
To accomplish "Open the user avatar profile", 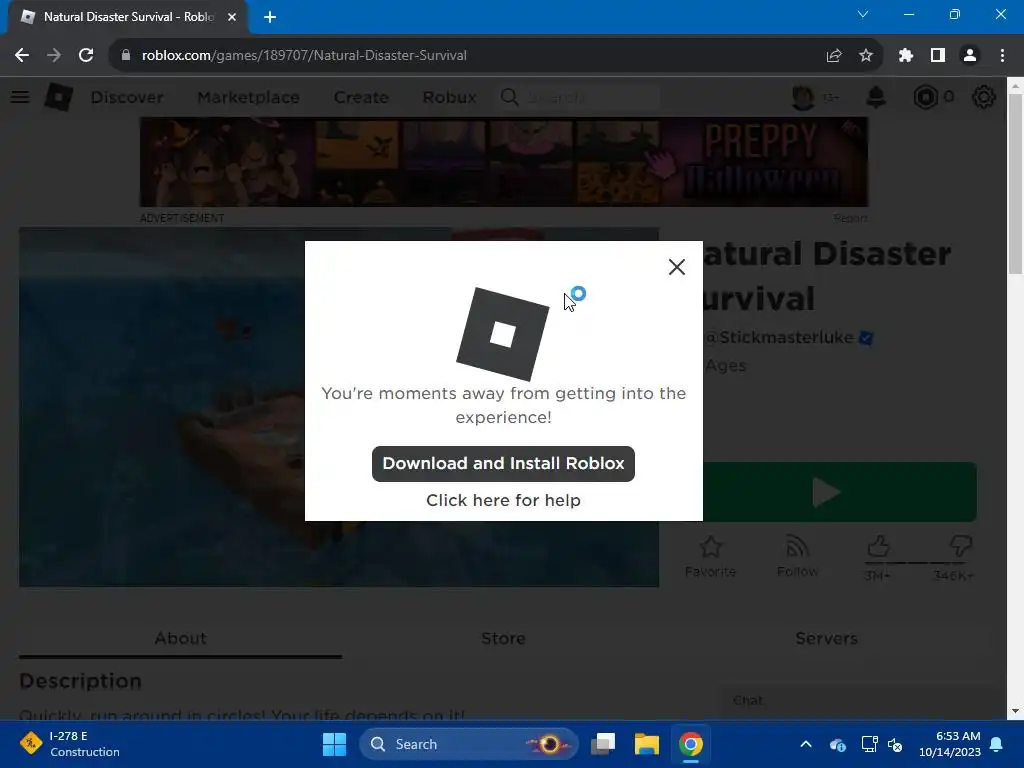I will [x=803, y=97].
